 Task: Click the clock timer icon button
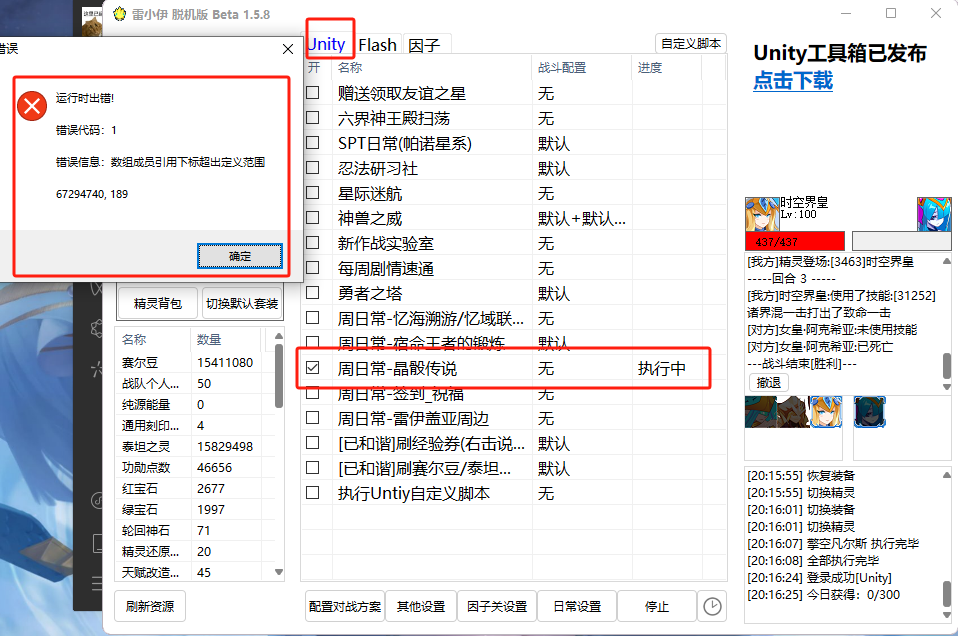pyautogui.click(x=712, y=606)
